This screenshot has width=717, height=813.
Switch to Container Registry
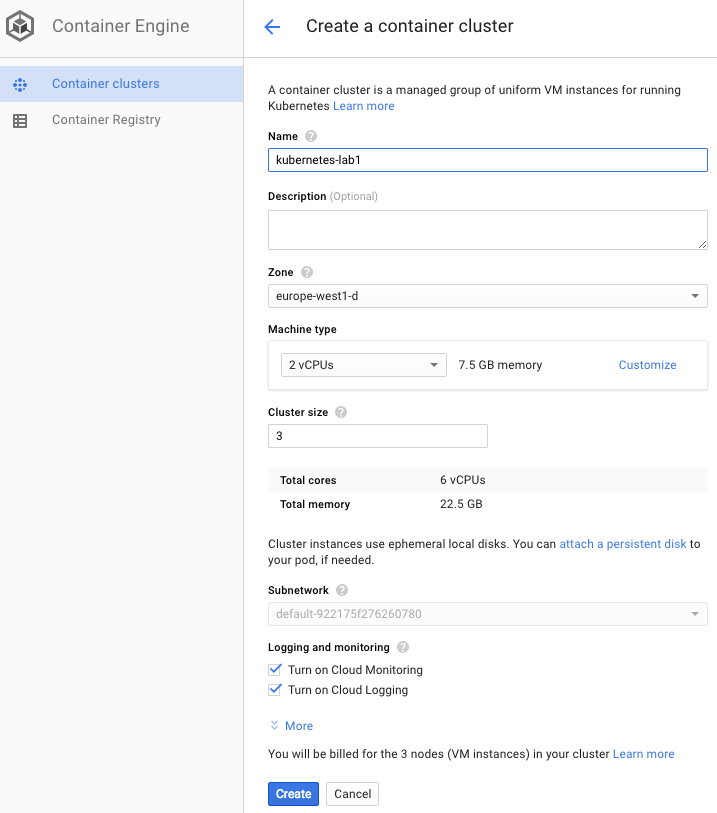coord(105,120)
